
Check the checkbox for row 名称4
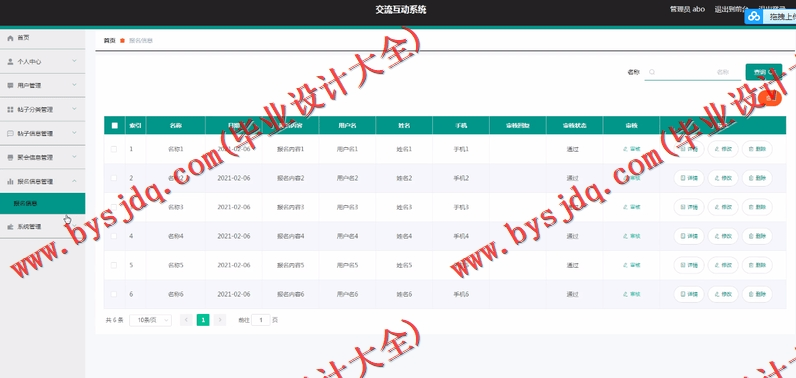point(114,236)
